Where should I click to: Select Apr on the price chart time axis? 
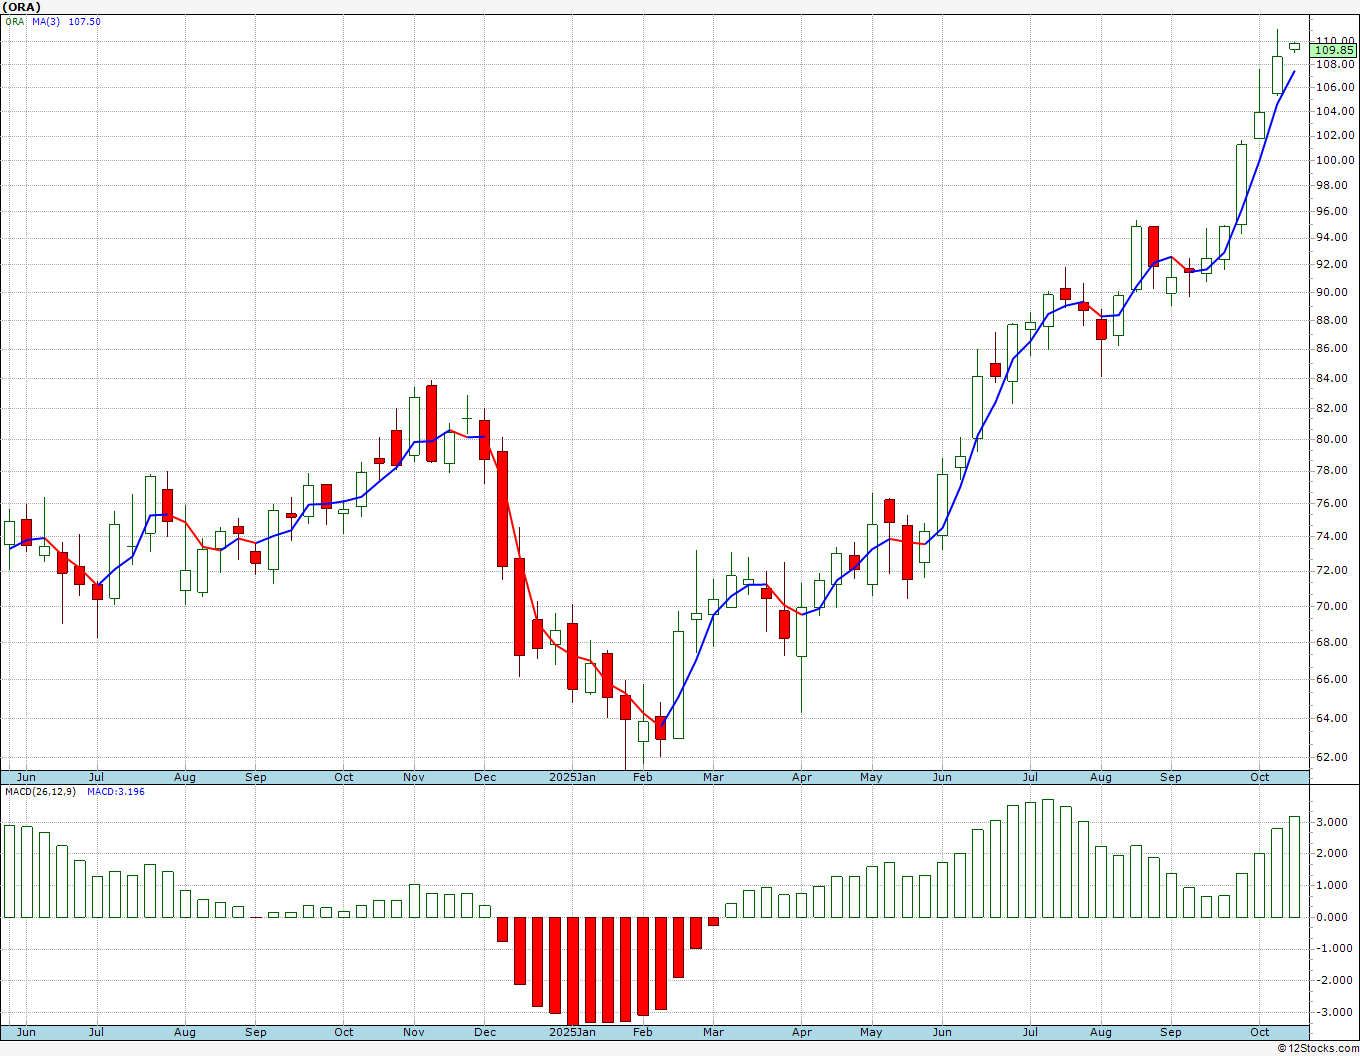[801, 777]
